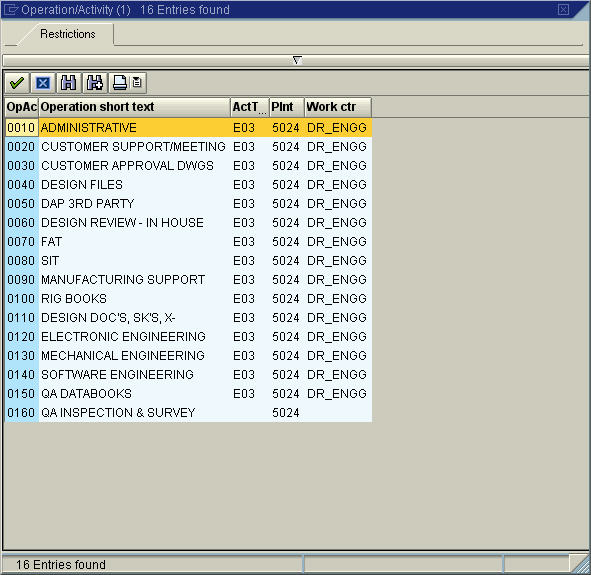
Task: Pick MANUFACTURING SUPPORT operation
Action: (x=188, y=280)
